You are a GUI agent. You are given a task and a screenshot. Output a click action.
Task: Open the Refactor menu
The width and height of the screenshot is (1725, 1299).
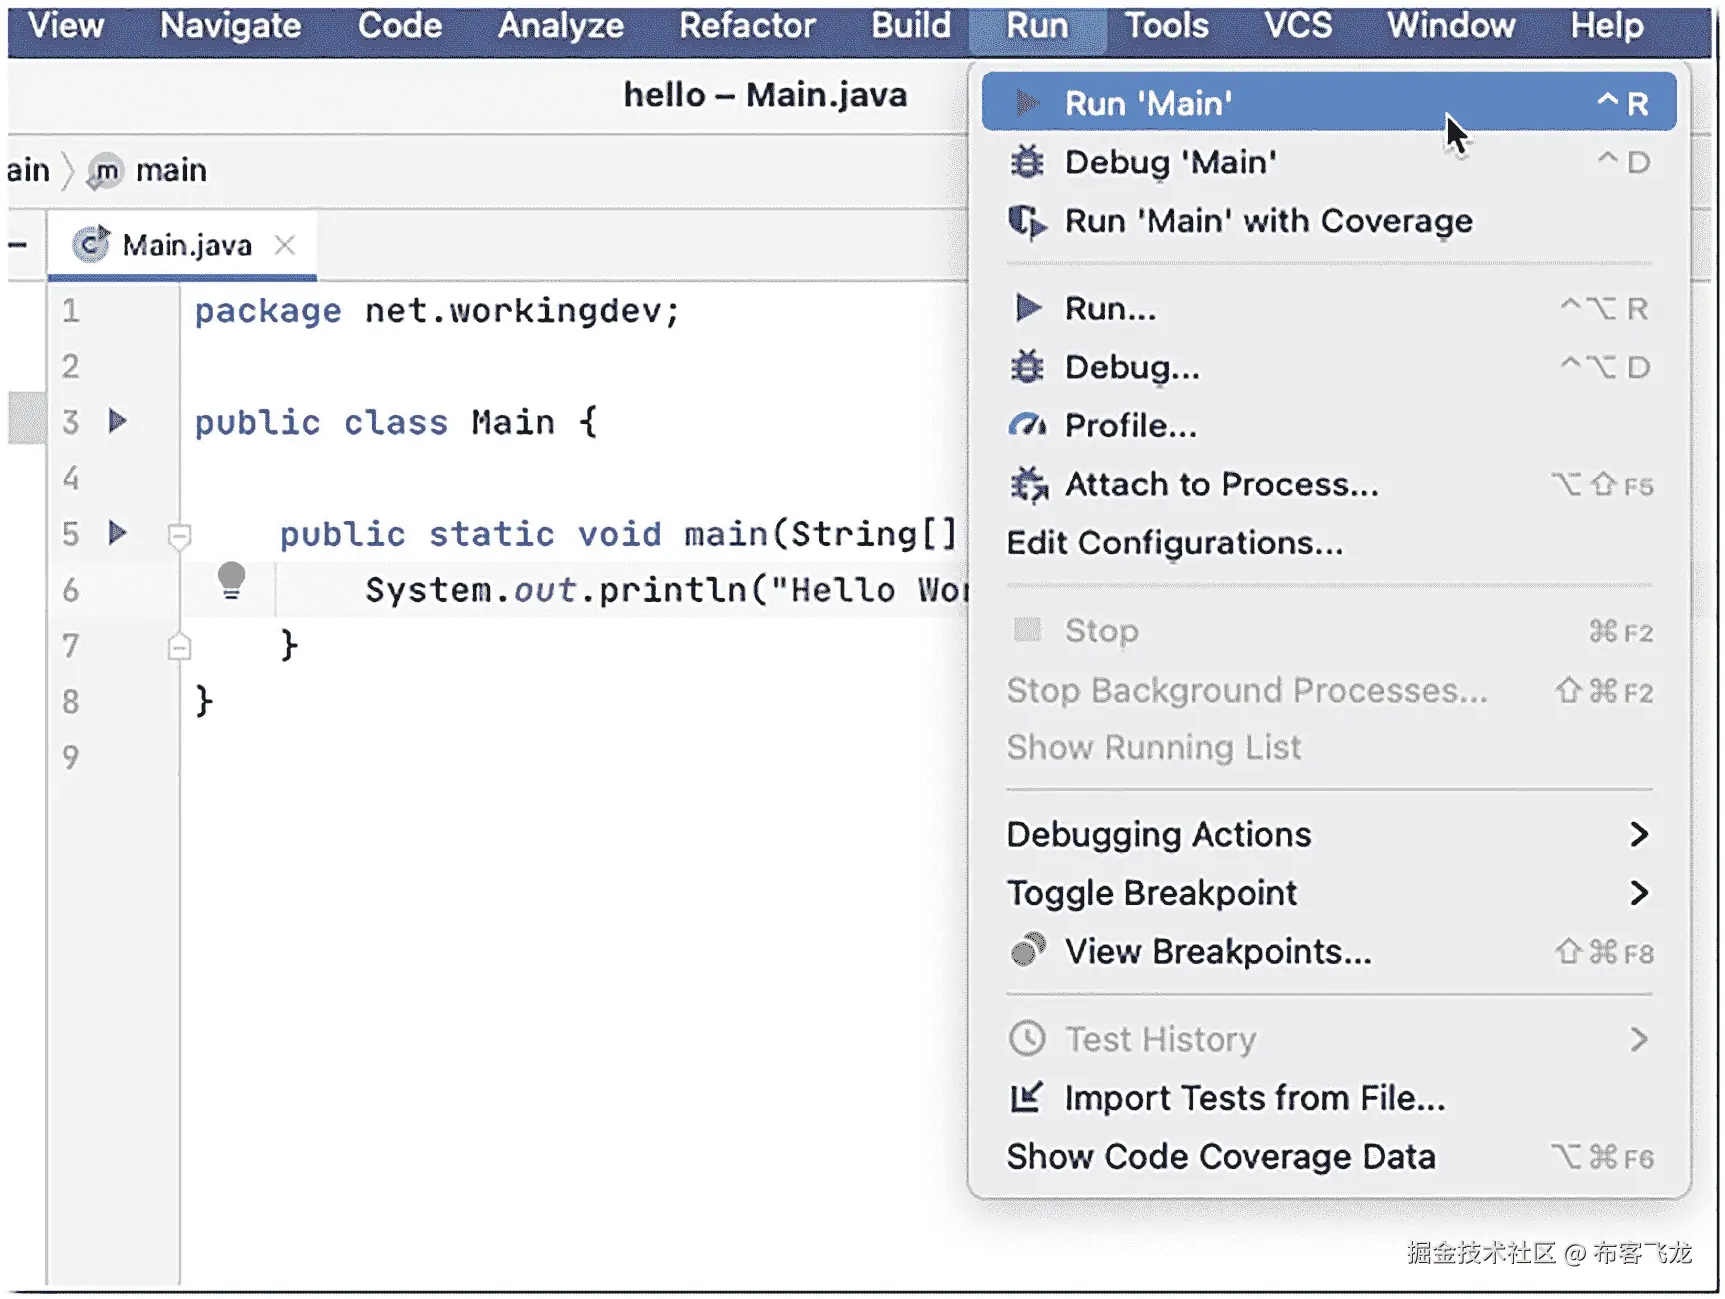(747, 26)
